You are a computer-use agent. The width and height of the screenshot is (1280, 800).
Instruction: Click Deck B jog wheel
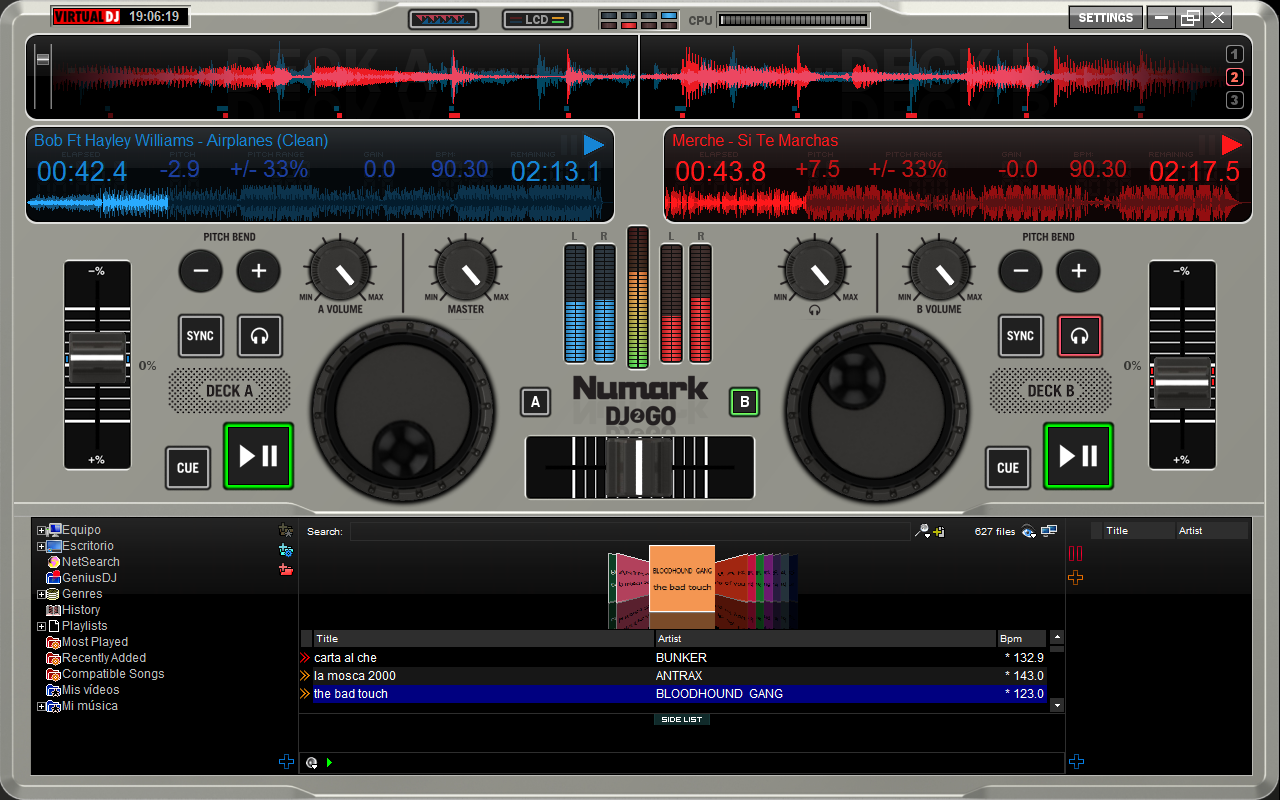876,408
